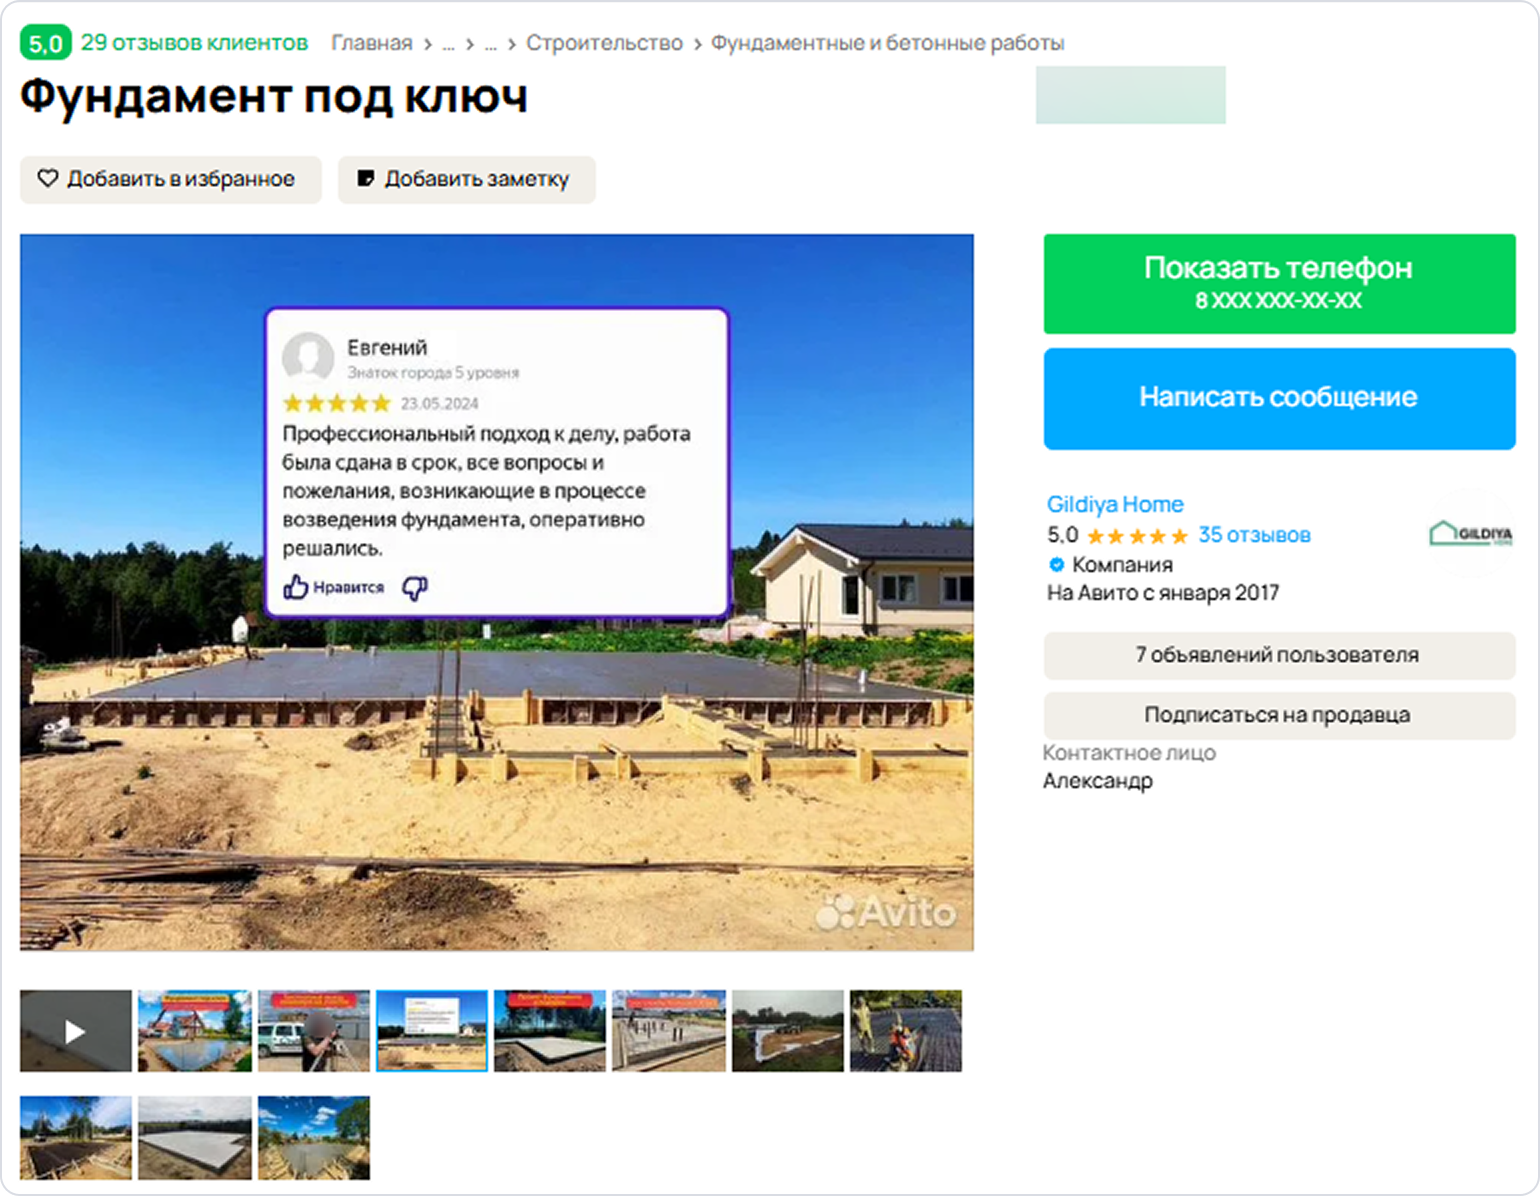Select the currently highlighted photo thumbnail
Screen dimensions: 1540x1196
(x=431, y=1030)
